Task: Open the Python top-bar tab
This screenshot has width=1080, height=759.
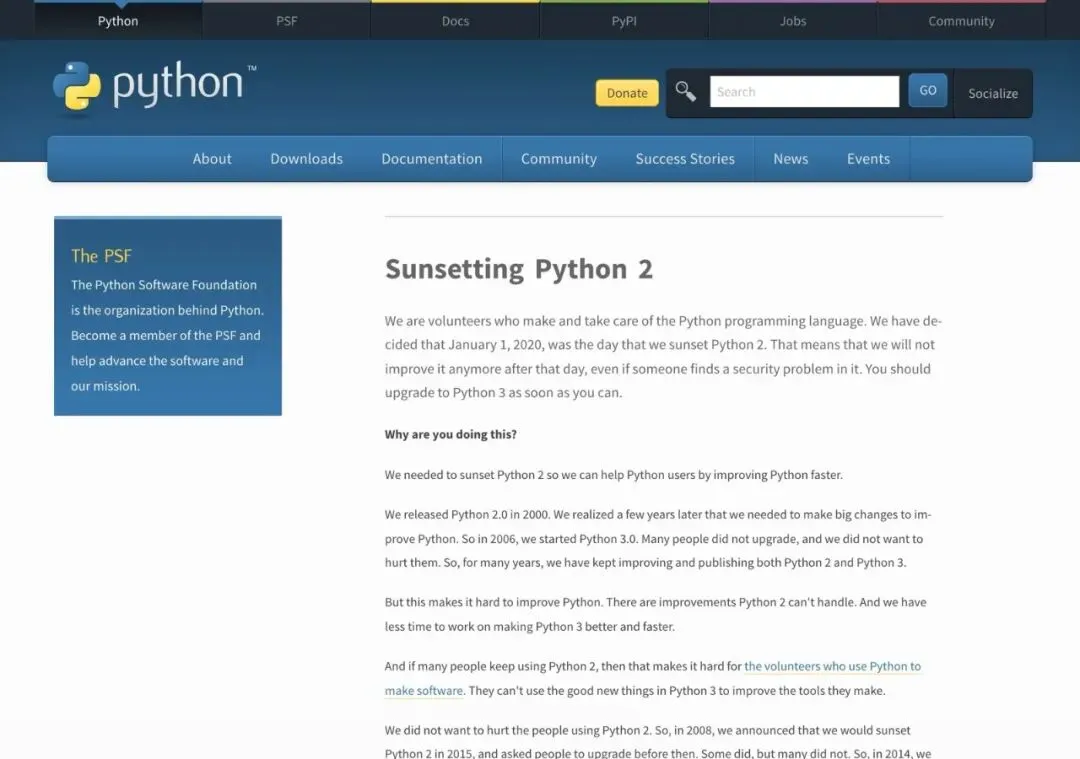Action: (x=118, y=21)
